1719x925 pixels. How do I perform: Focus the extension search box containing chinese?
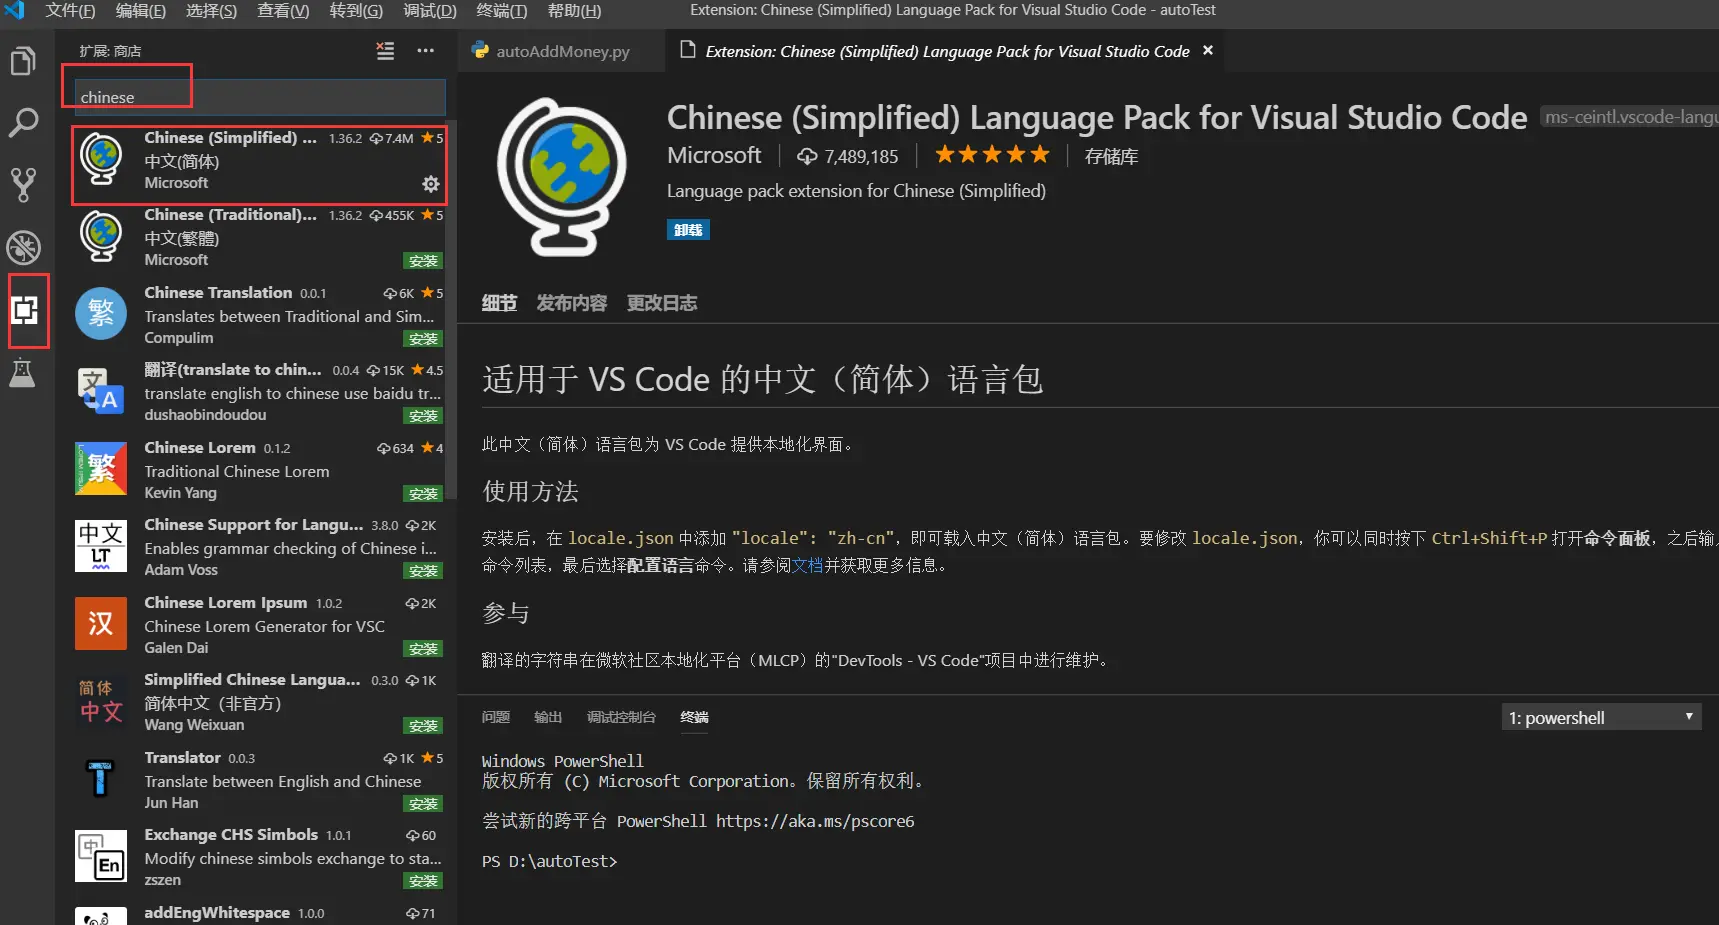coord(258,97)
